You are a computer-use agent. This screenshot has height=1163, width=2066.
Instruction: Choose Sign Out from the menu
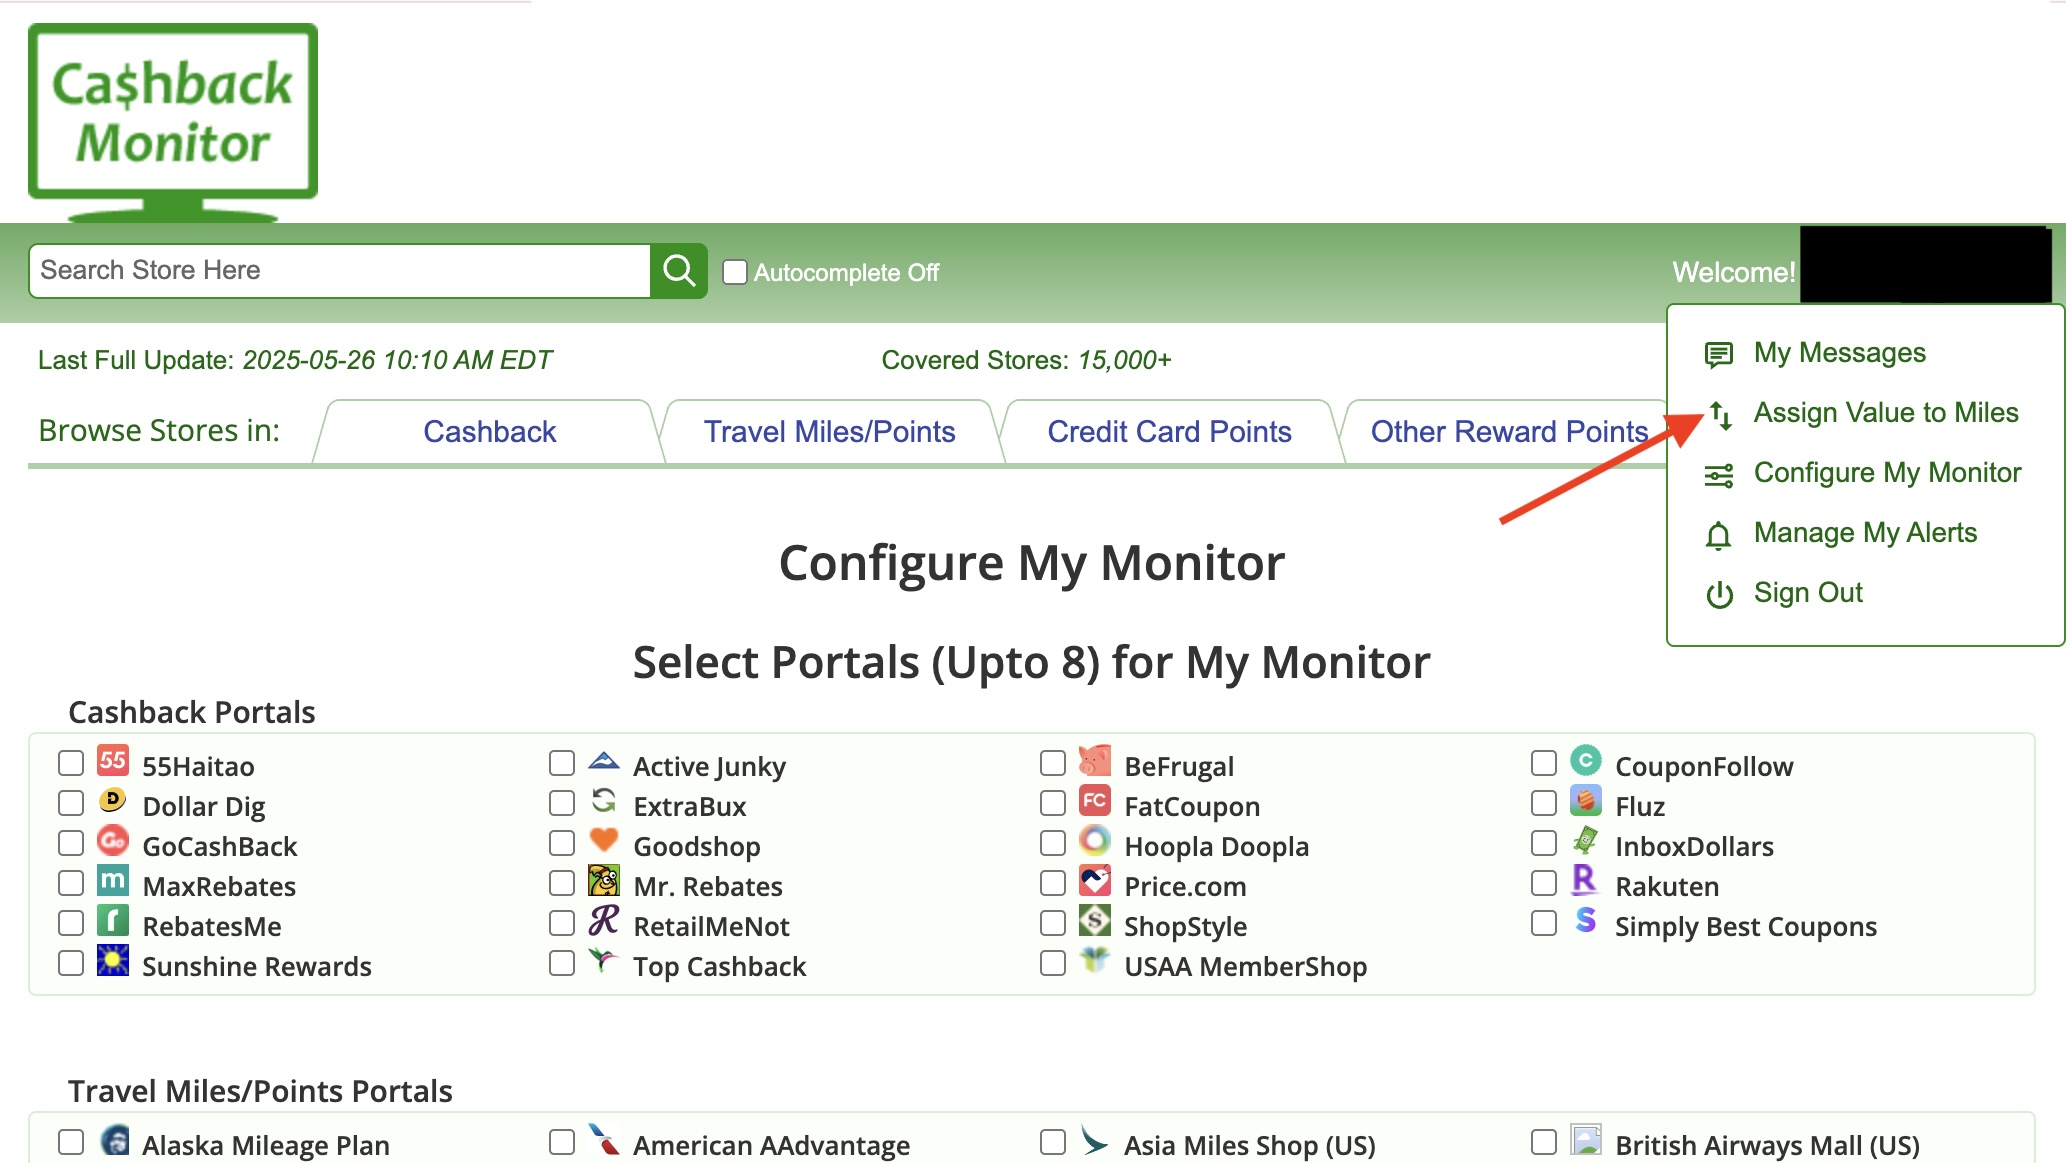pyautogui.click(x=1808, y=593)
